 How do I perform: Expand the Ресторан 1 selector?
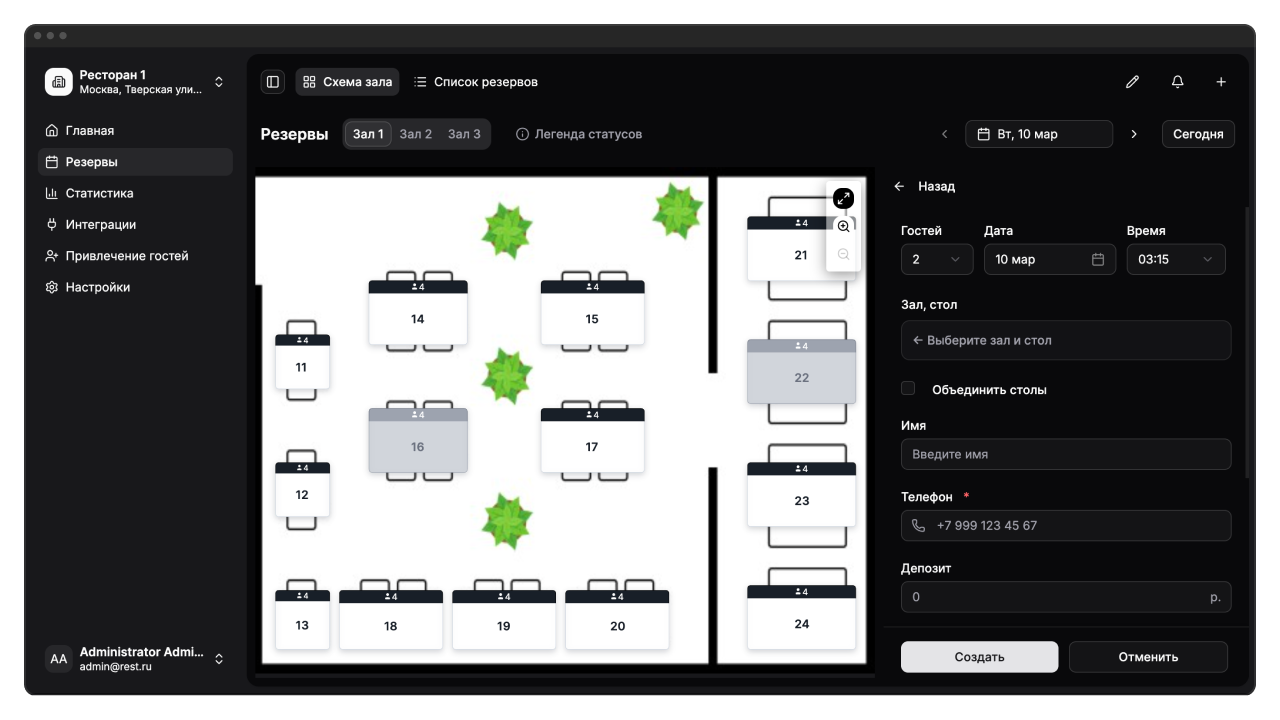click(x=219, y=82)
